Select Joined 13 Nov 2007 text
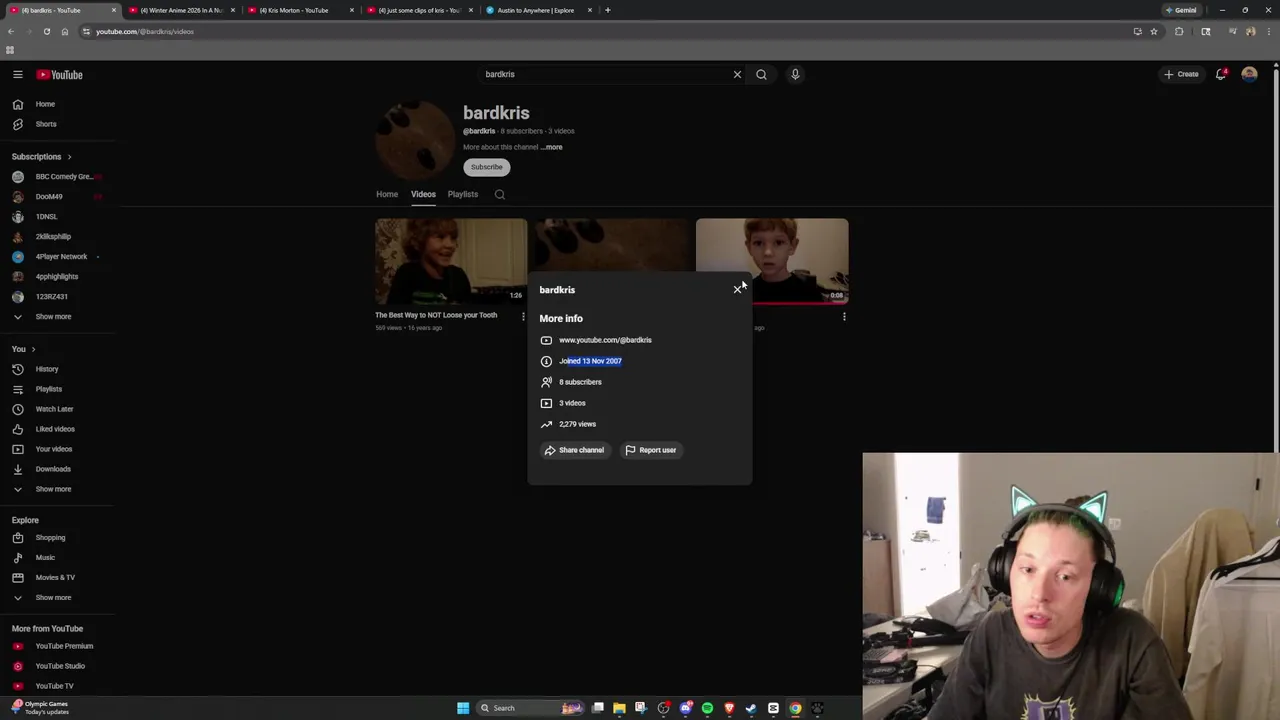This screenshot has height=720, width=1280. 590,361
